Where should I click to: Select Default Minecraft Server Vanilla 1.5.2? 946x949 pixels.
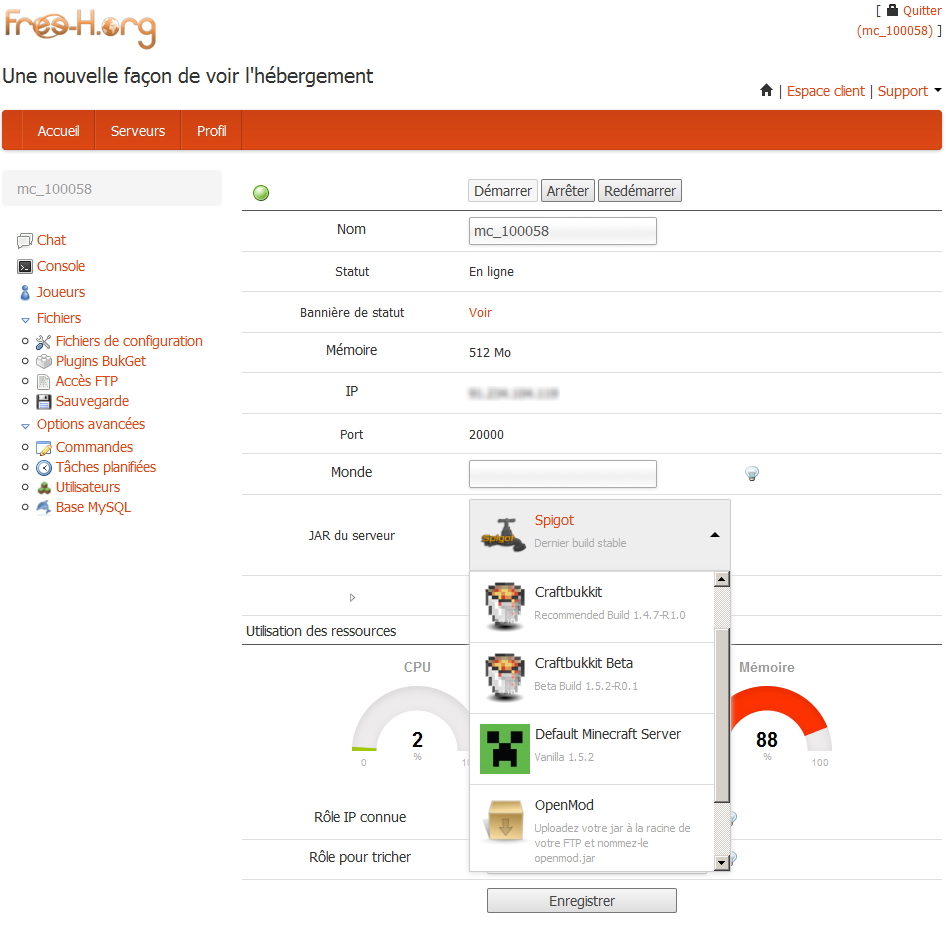pos(592,749)
